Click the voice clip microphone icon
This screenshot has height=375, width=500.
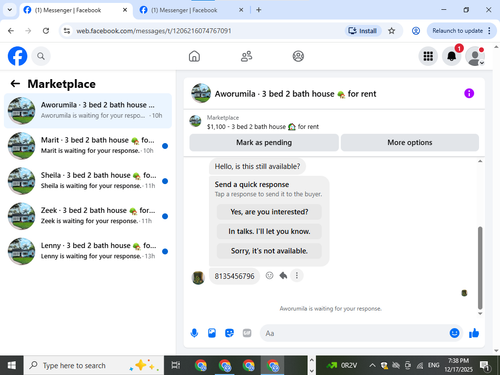194,333
